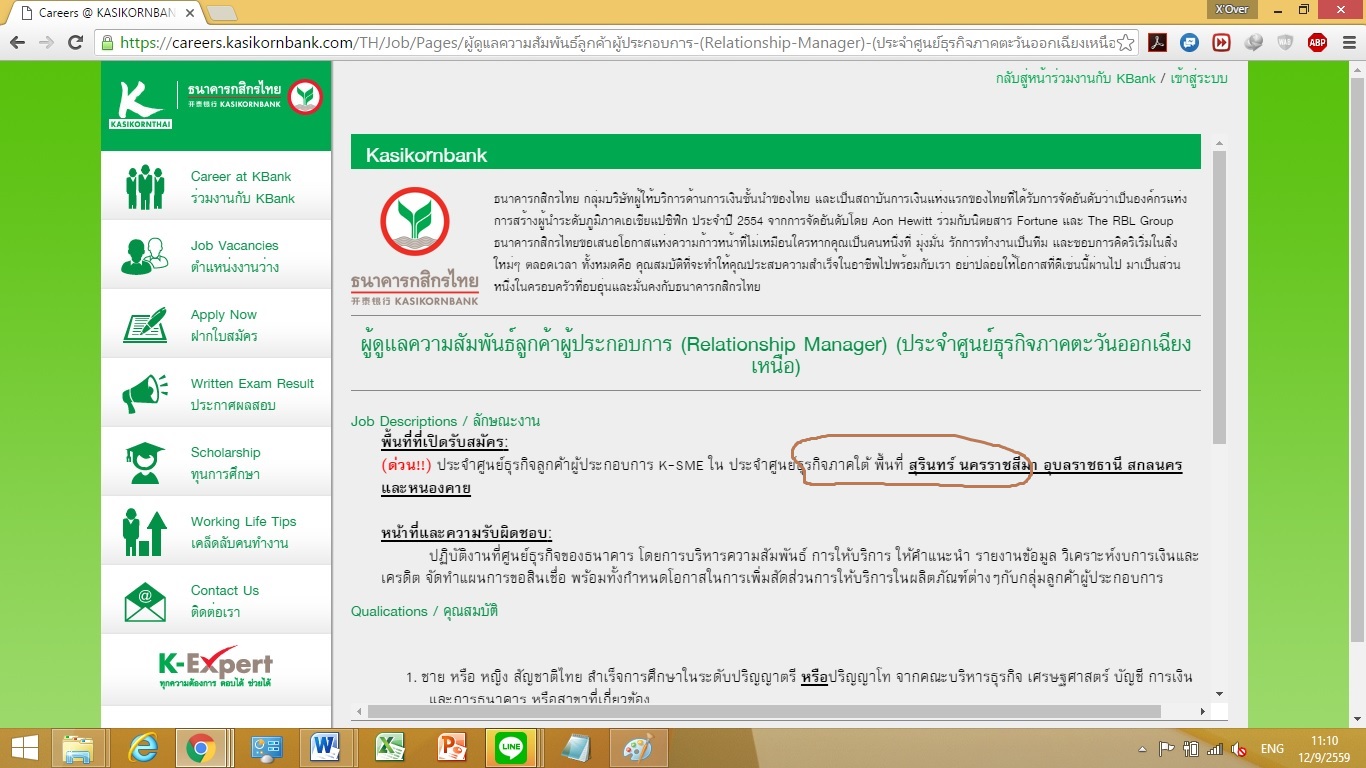
Task: Click the Working Life Tips icon
Action: (145, 531)
